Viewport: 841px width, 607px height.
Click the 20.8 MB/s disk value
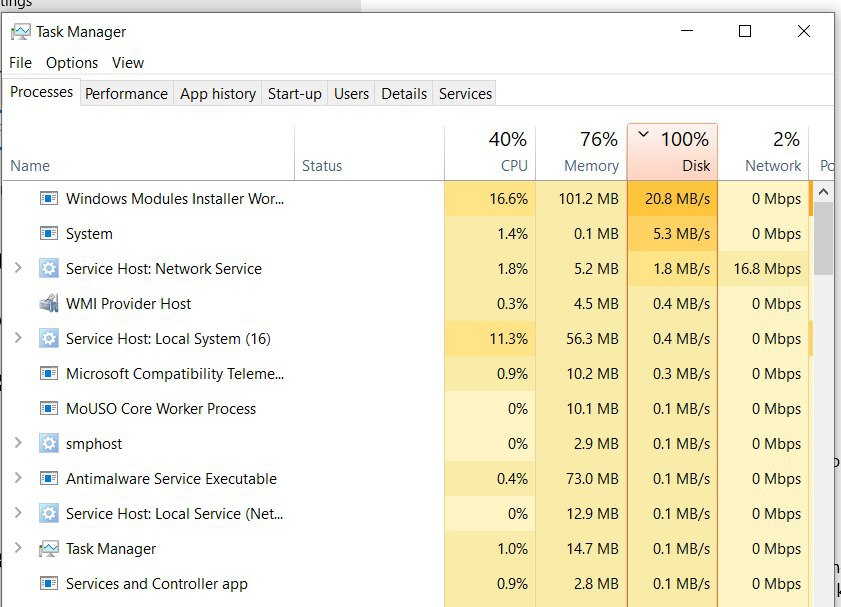pos(677,199)
